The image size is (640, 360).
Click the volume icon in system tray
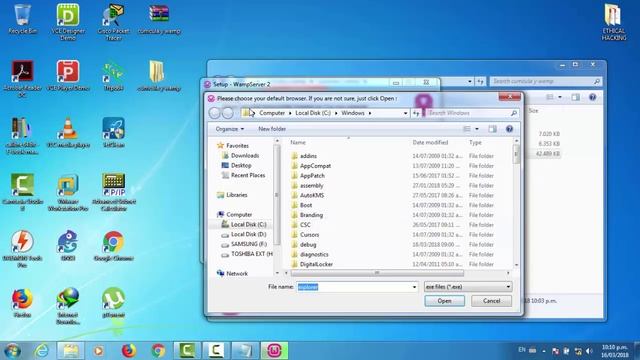tap(589, 351)
